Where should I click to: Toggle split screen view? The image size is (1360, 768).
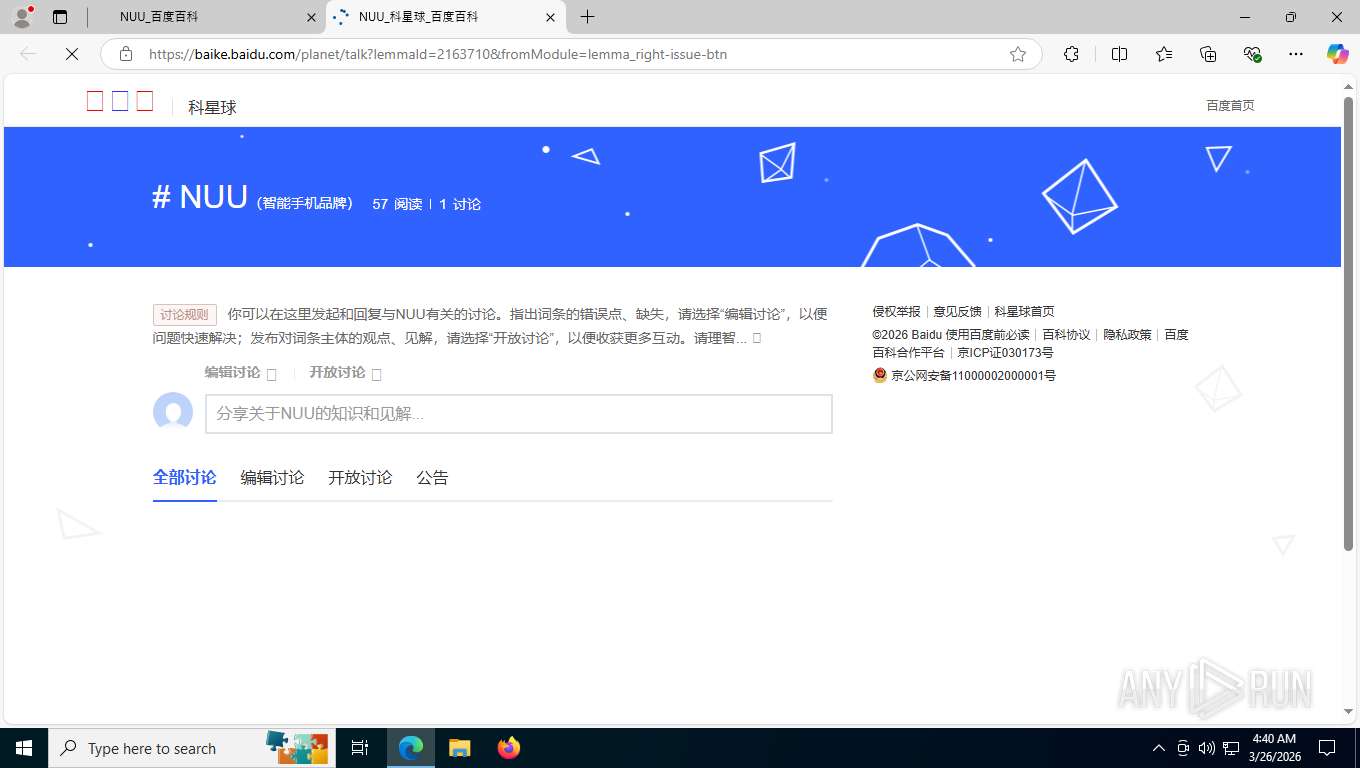point(1119,54)
